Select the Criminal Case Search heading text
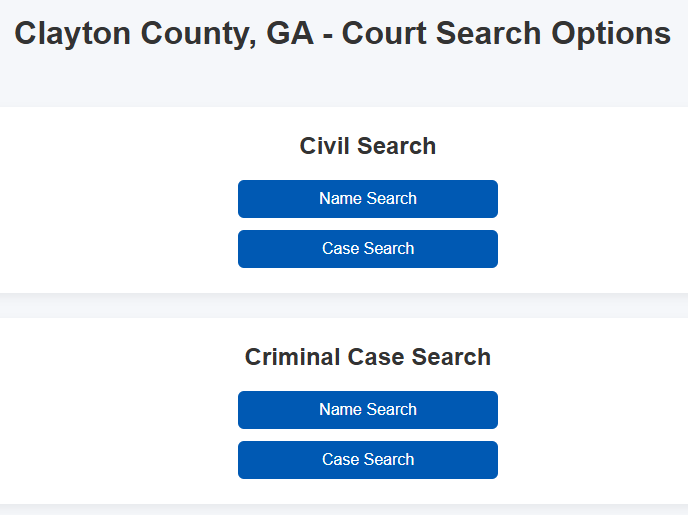This screenshot has width=688, height=515. pyautogui.click(x=368, y=357)
